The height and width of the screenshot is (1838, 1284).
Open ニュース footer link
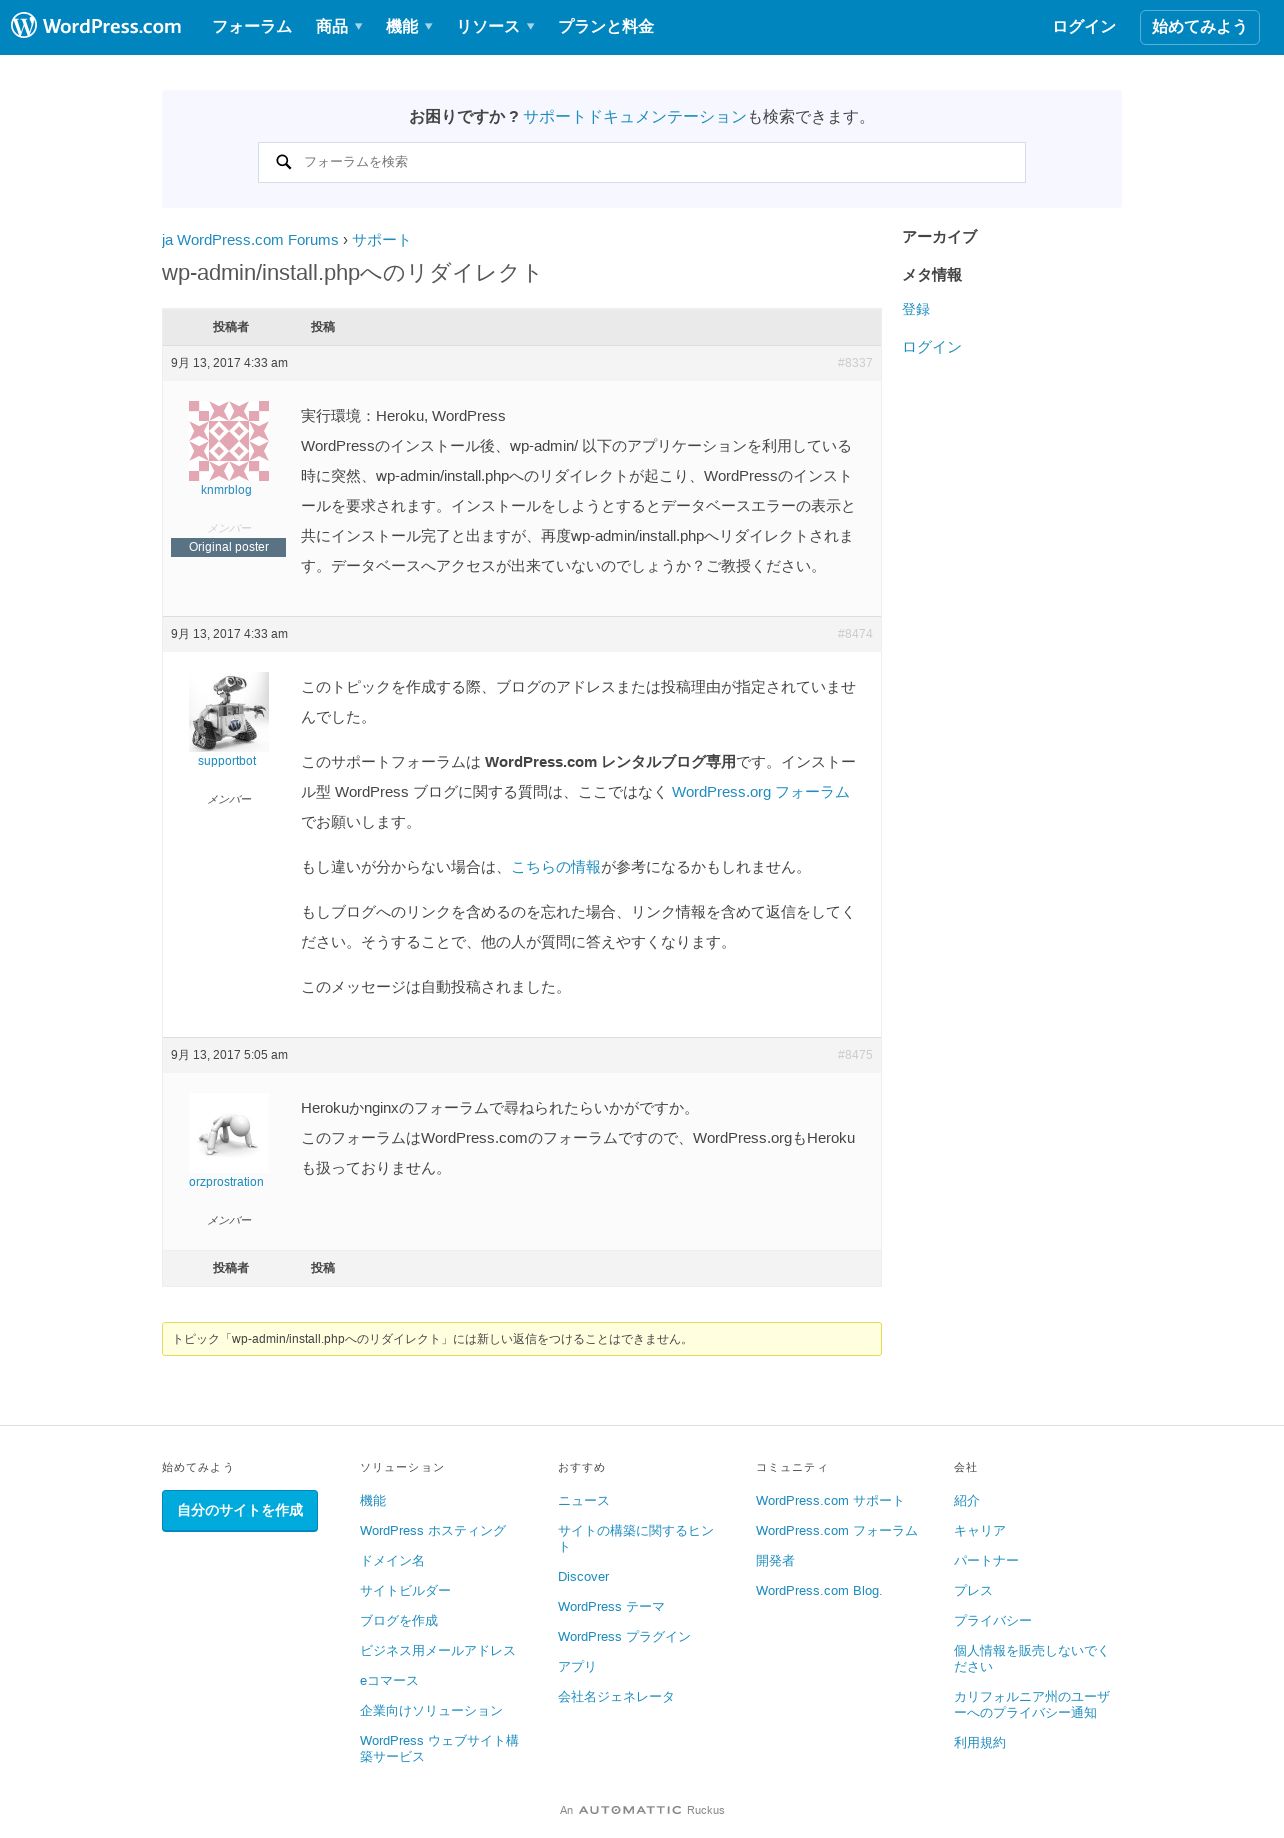pos(583,1501)
